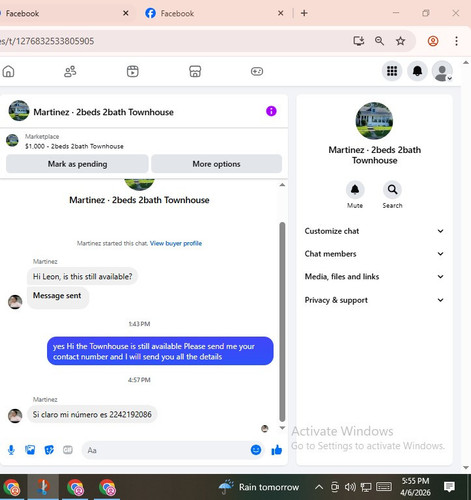Open a new browser tab
471x500 pixels.
point(304,13)
